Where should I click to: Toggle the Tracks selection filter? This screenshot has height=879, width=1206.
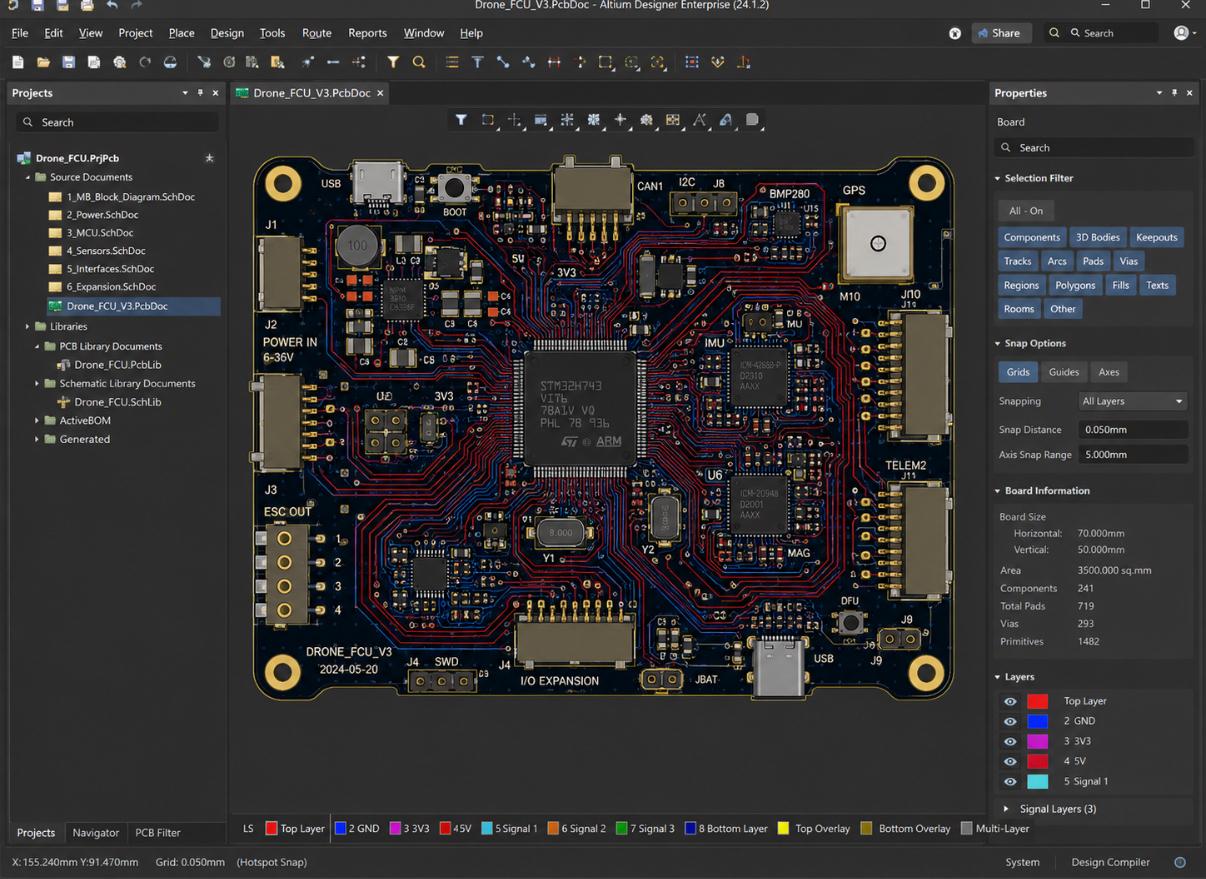click(x=1017, y=261)
